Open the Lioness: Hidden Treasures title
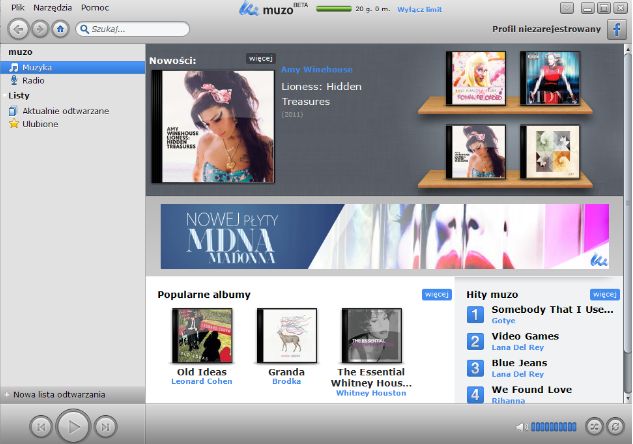 pos(322,94)
